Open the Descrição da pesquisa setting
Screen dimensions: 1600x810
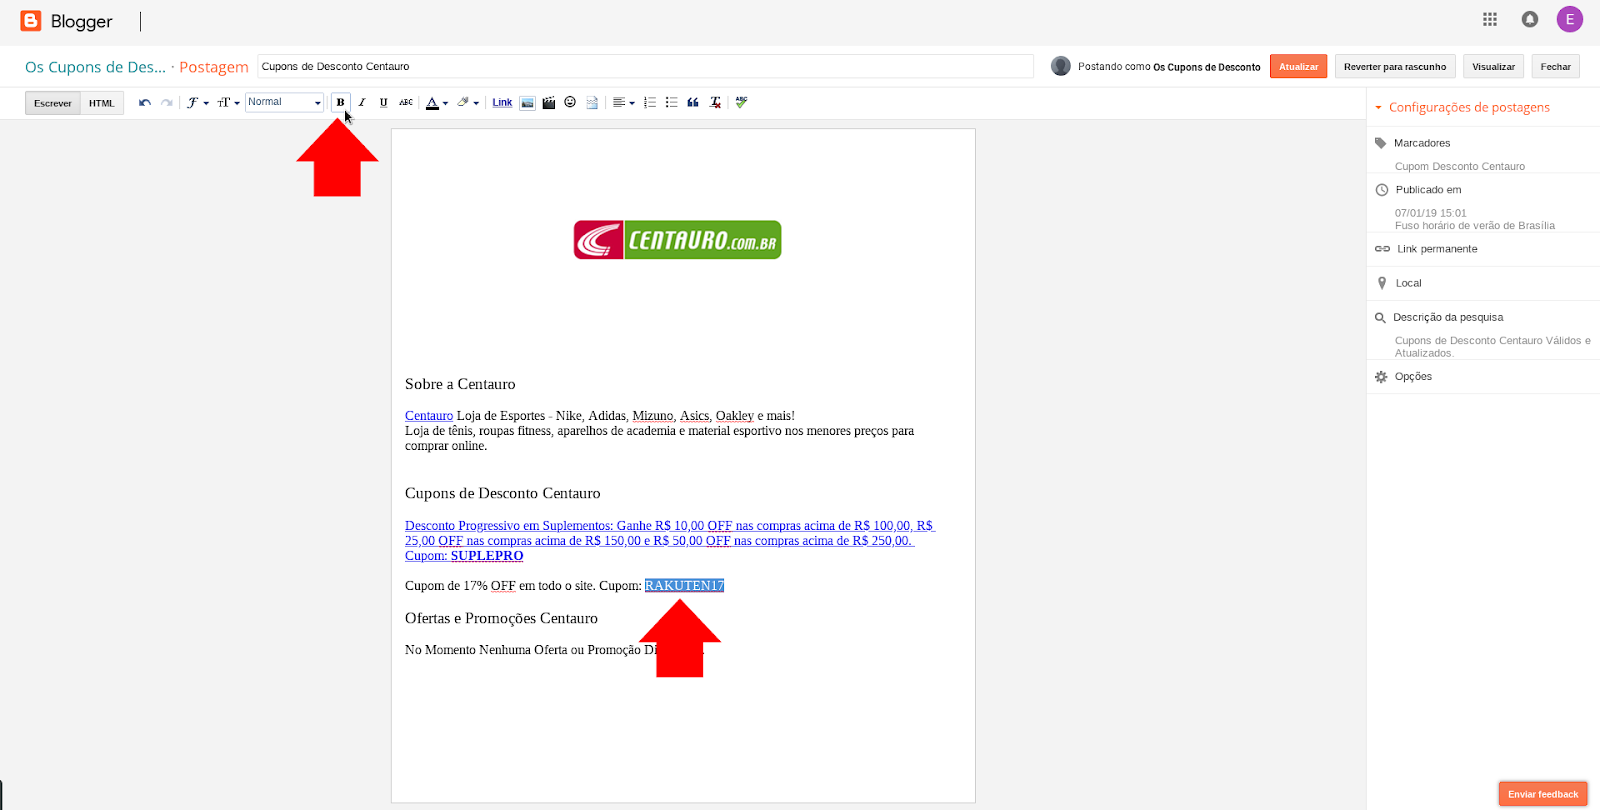1448,317
